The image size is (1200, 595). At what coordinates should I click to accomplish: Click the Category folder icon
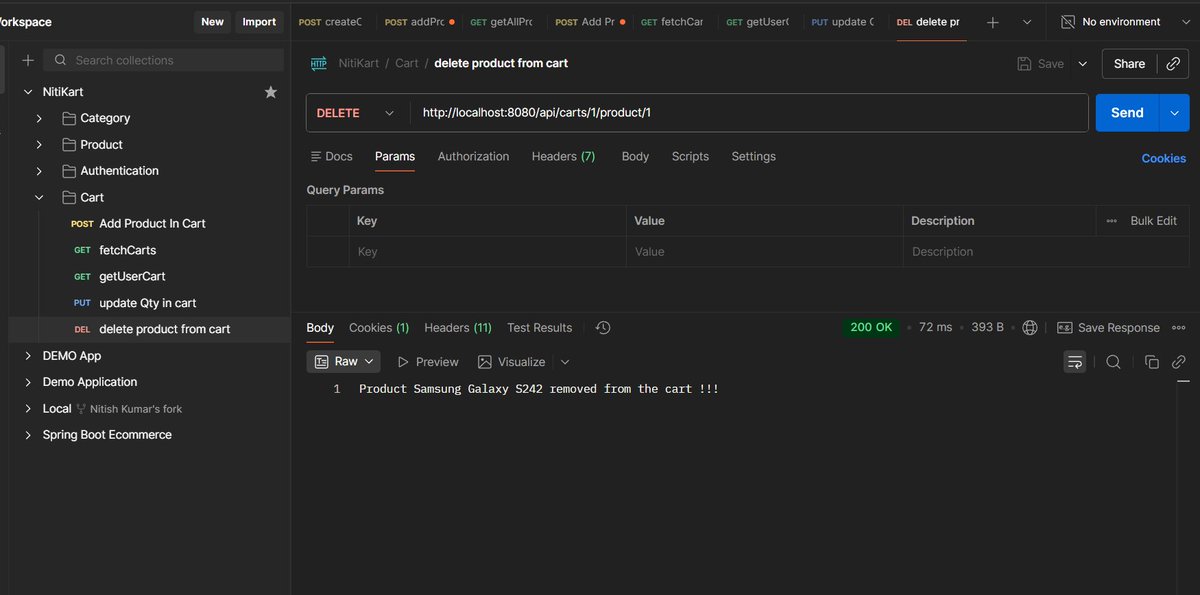click(69, 118)
